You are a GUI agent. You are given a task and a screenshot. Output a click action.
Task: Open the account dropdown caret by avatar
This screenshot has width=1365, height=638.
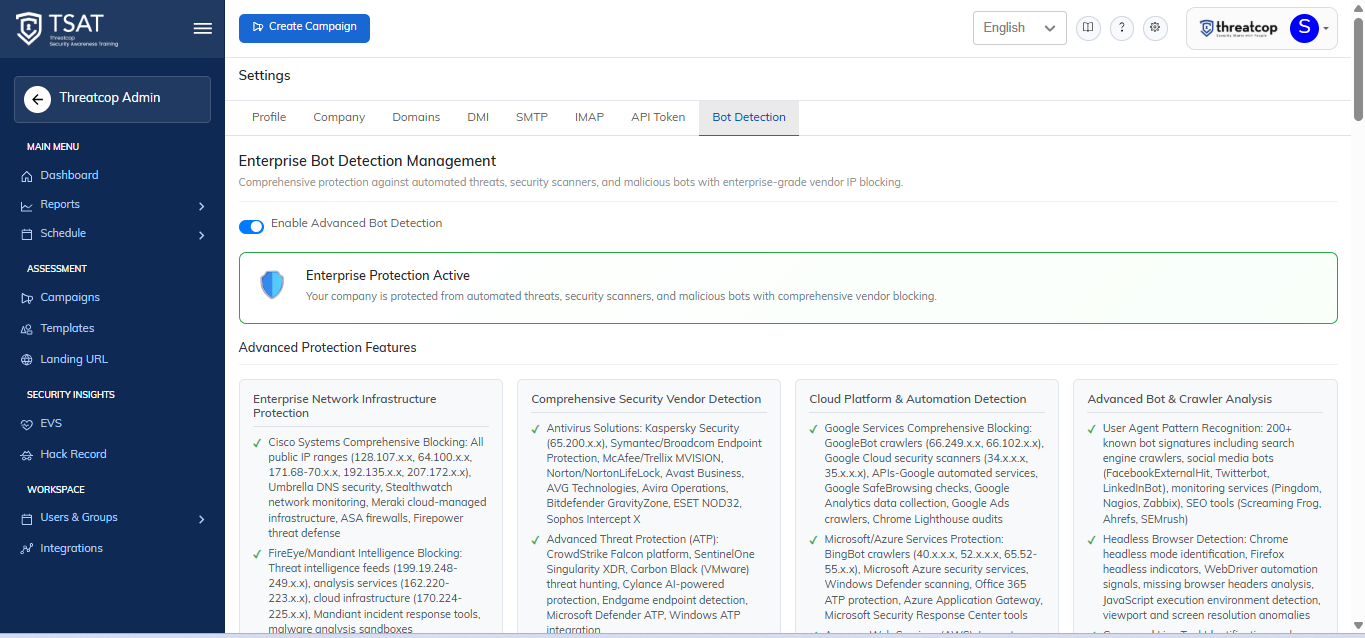1326,29
